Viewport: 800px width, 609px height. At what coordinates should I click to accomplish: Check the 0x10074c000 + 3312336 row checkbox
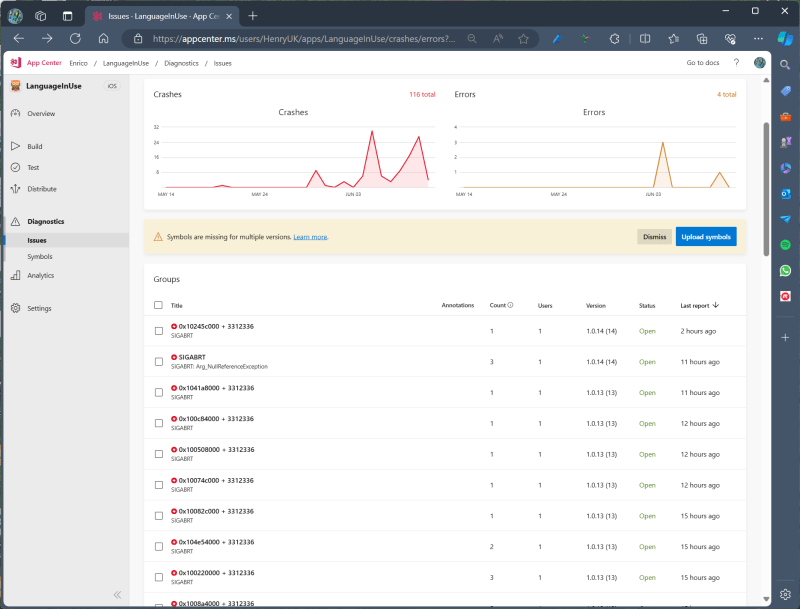(159, 485)
